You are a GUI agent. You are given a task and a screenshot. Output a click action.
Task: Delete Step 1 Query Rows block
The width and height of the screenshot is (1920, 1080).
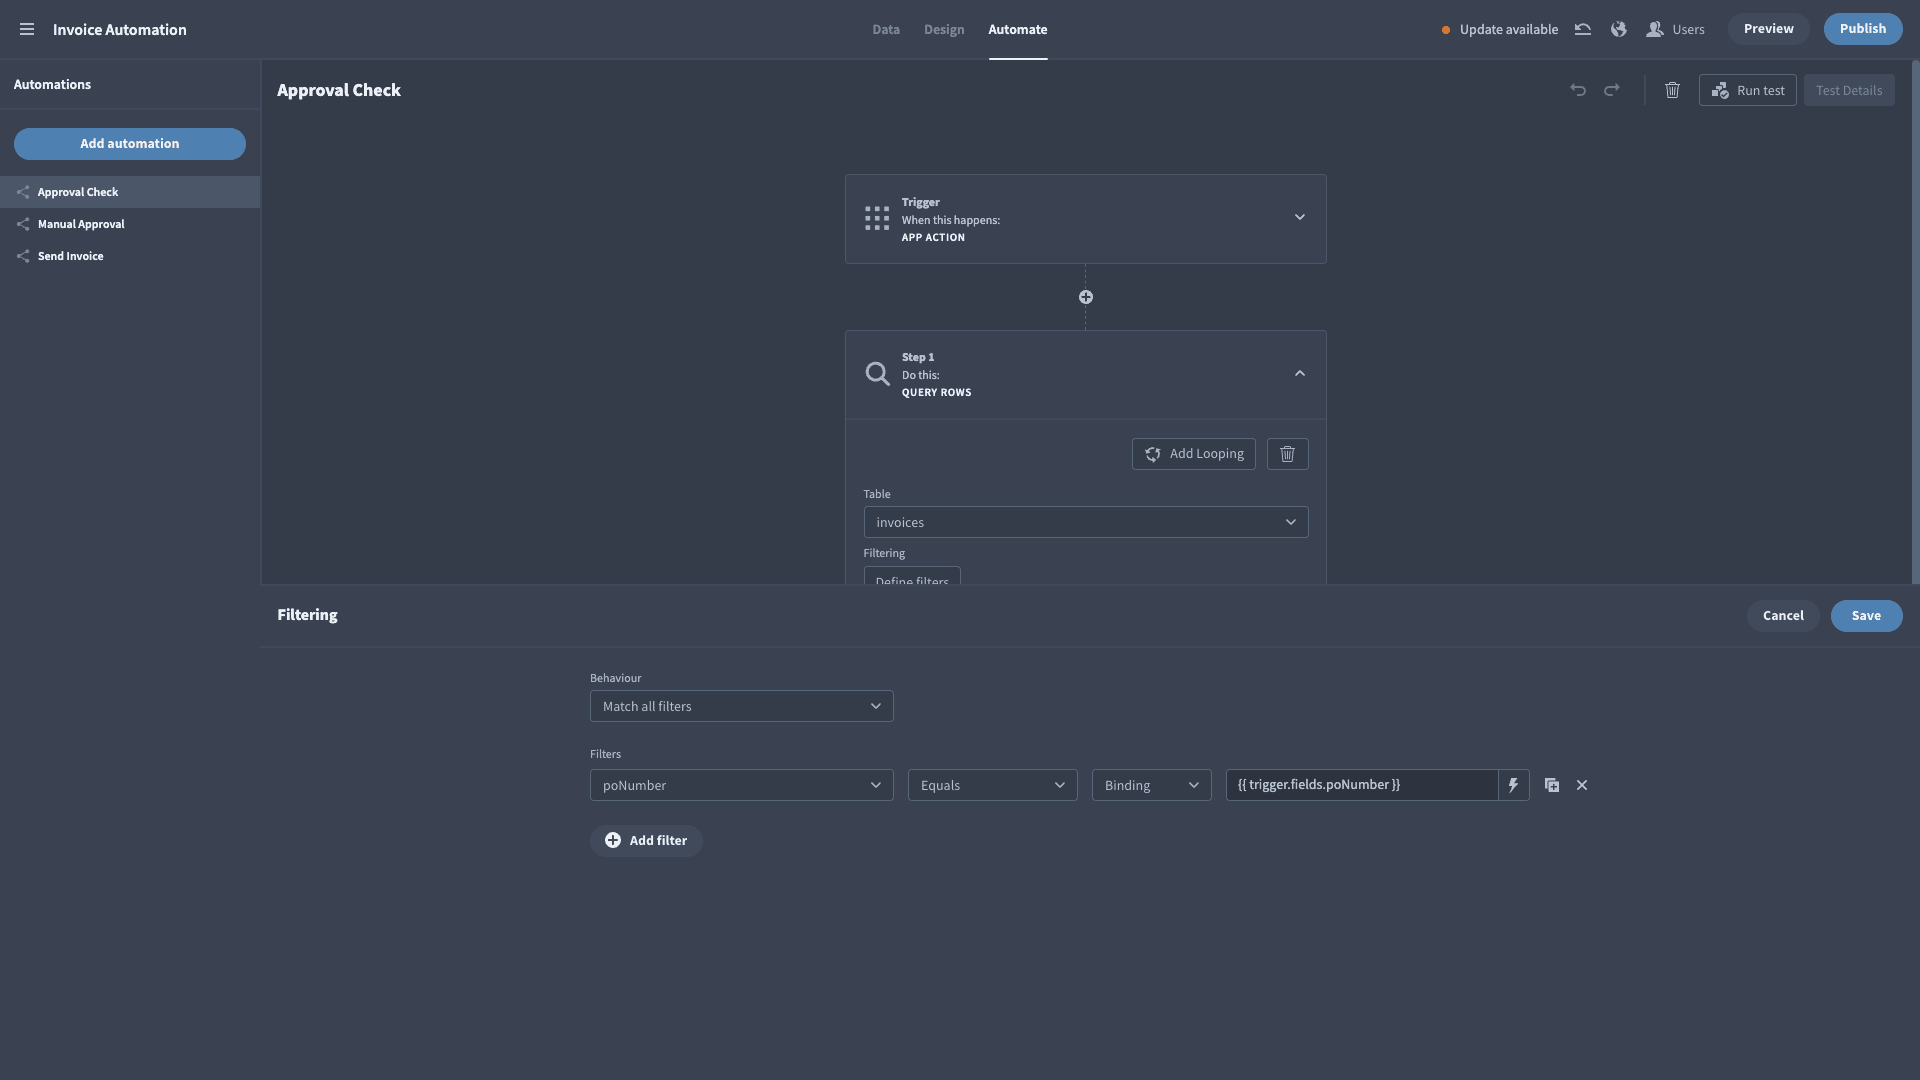[1288, 454]
